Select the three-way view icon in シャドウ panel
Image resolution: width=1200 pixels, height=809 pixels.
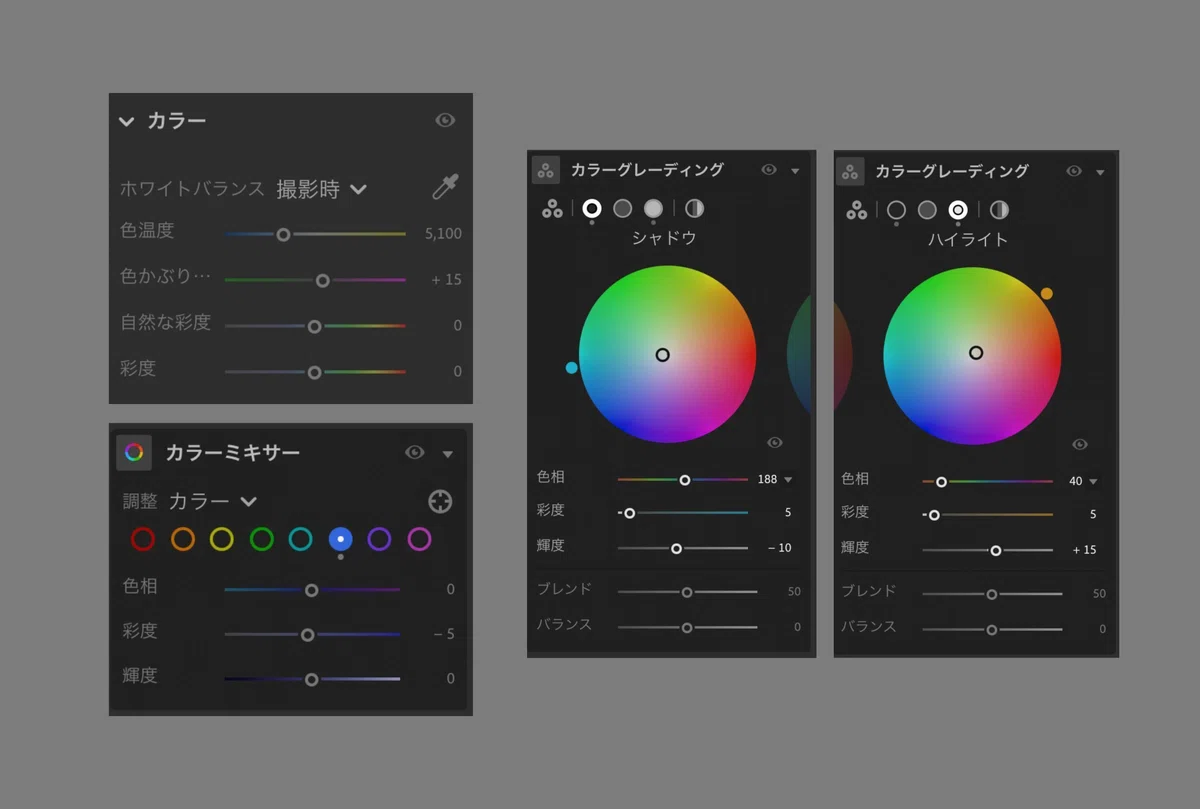pyautogui.click(x=551, y=208)
